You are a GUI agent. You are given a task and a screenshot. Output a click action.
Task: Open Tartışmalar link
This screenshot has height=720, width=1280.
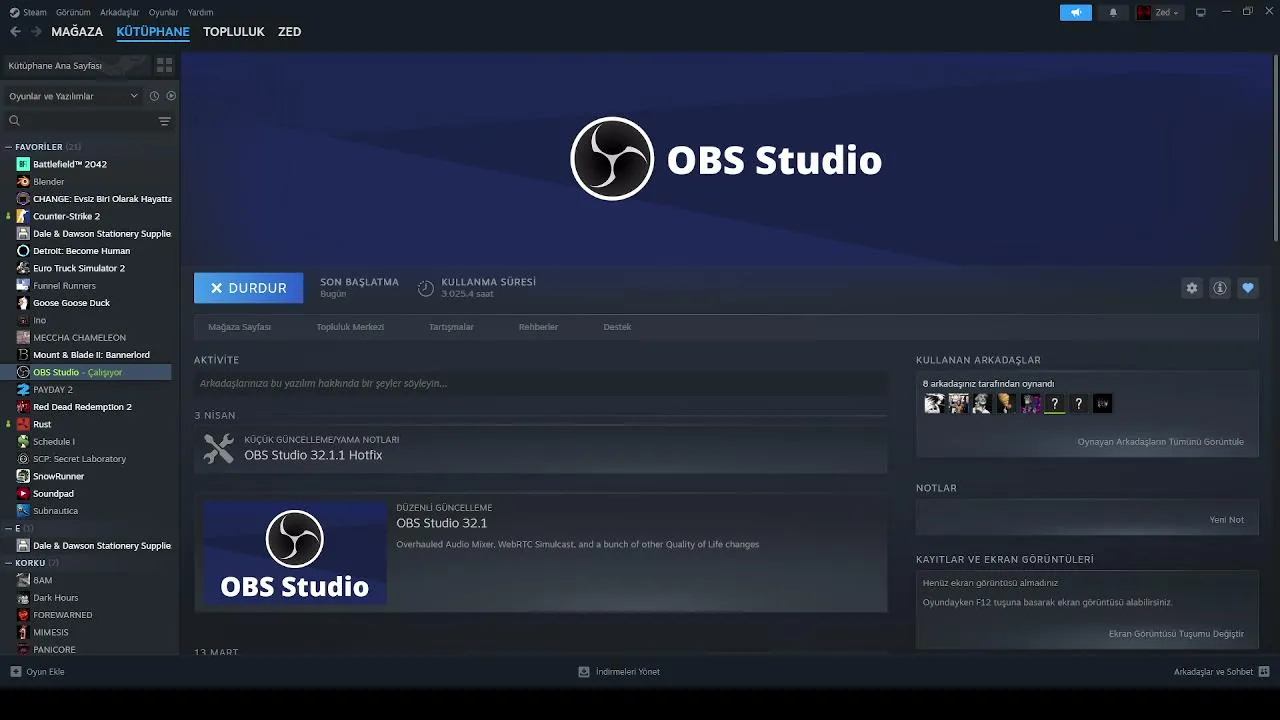click(x=451, y=327)
